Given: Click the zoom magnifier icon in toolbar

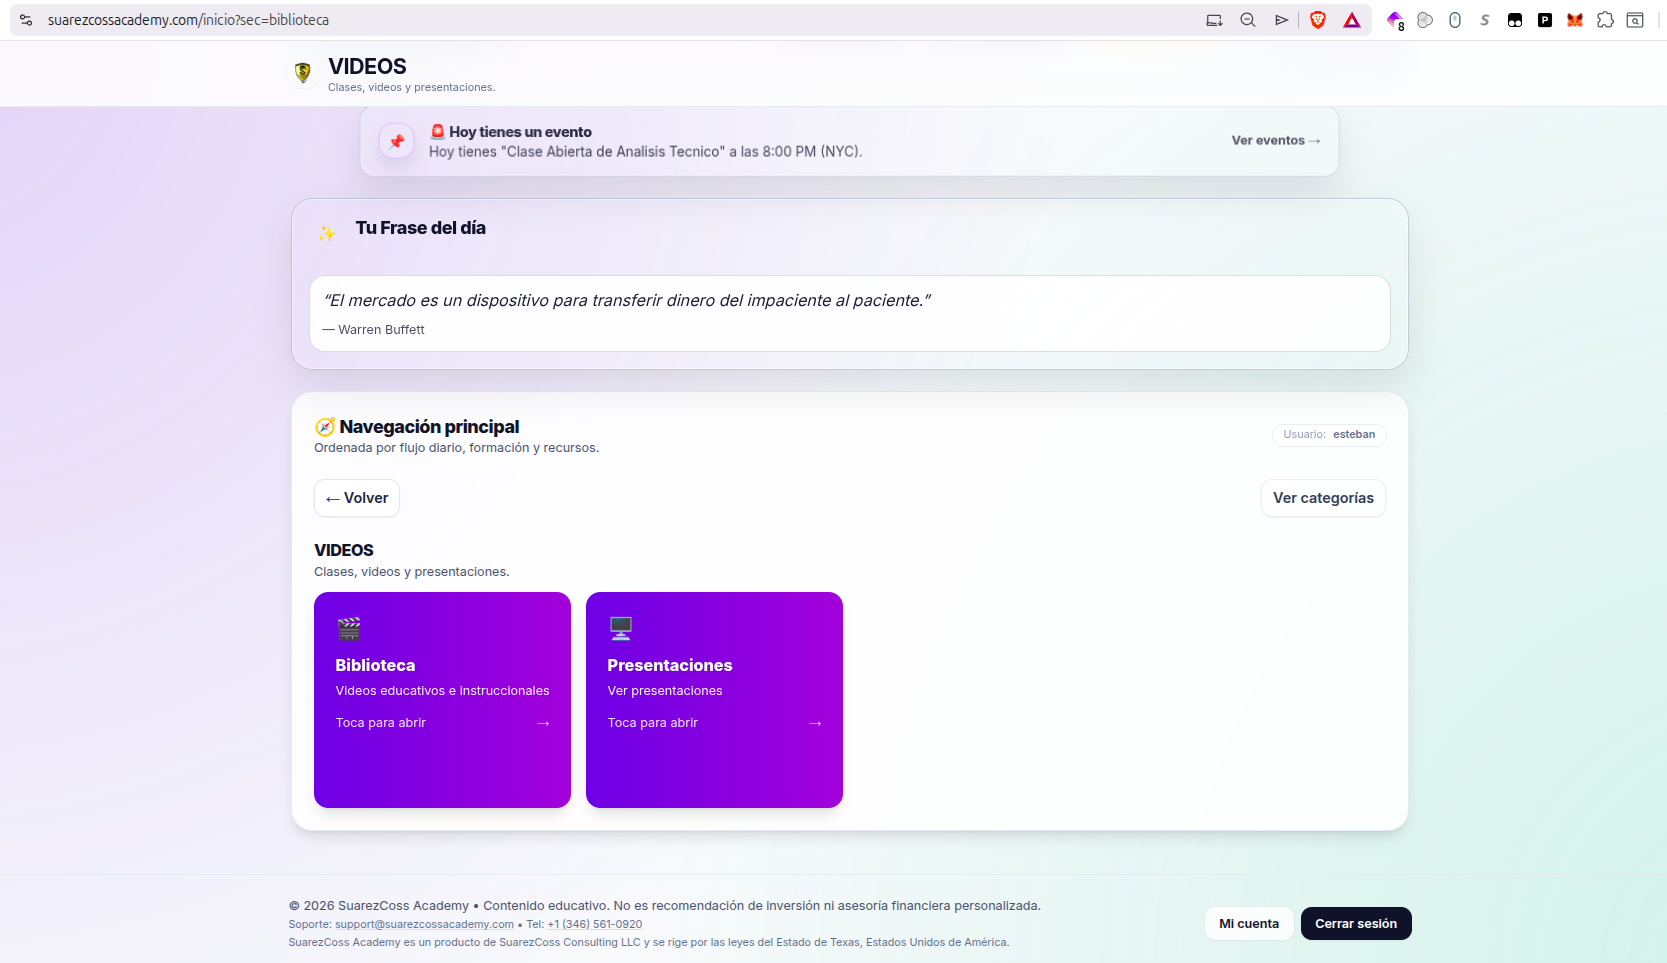Looking at the screenshot, I should click(x=1247, y=20).
